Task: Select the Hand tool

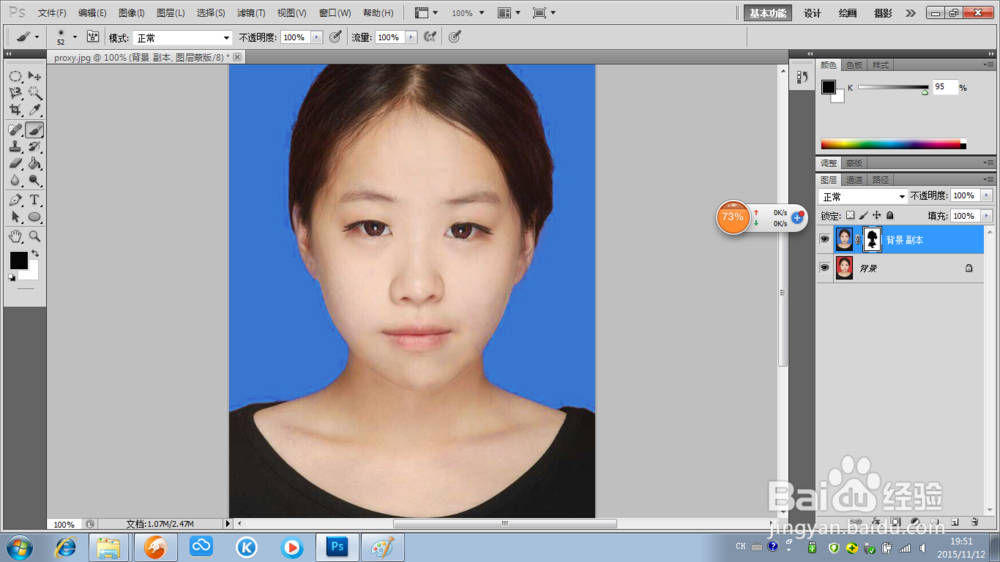Action: tap(15, 237)
